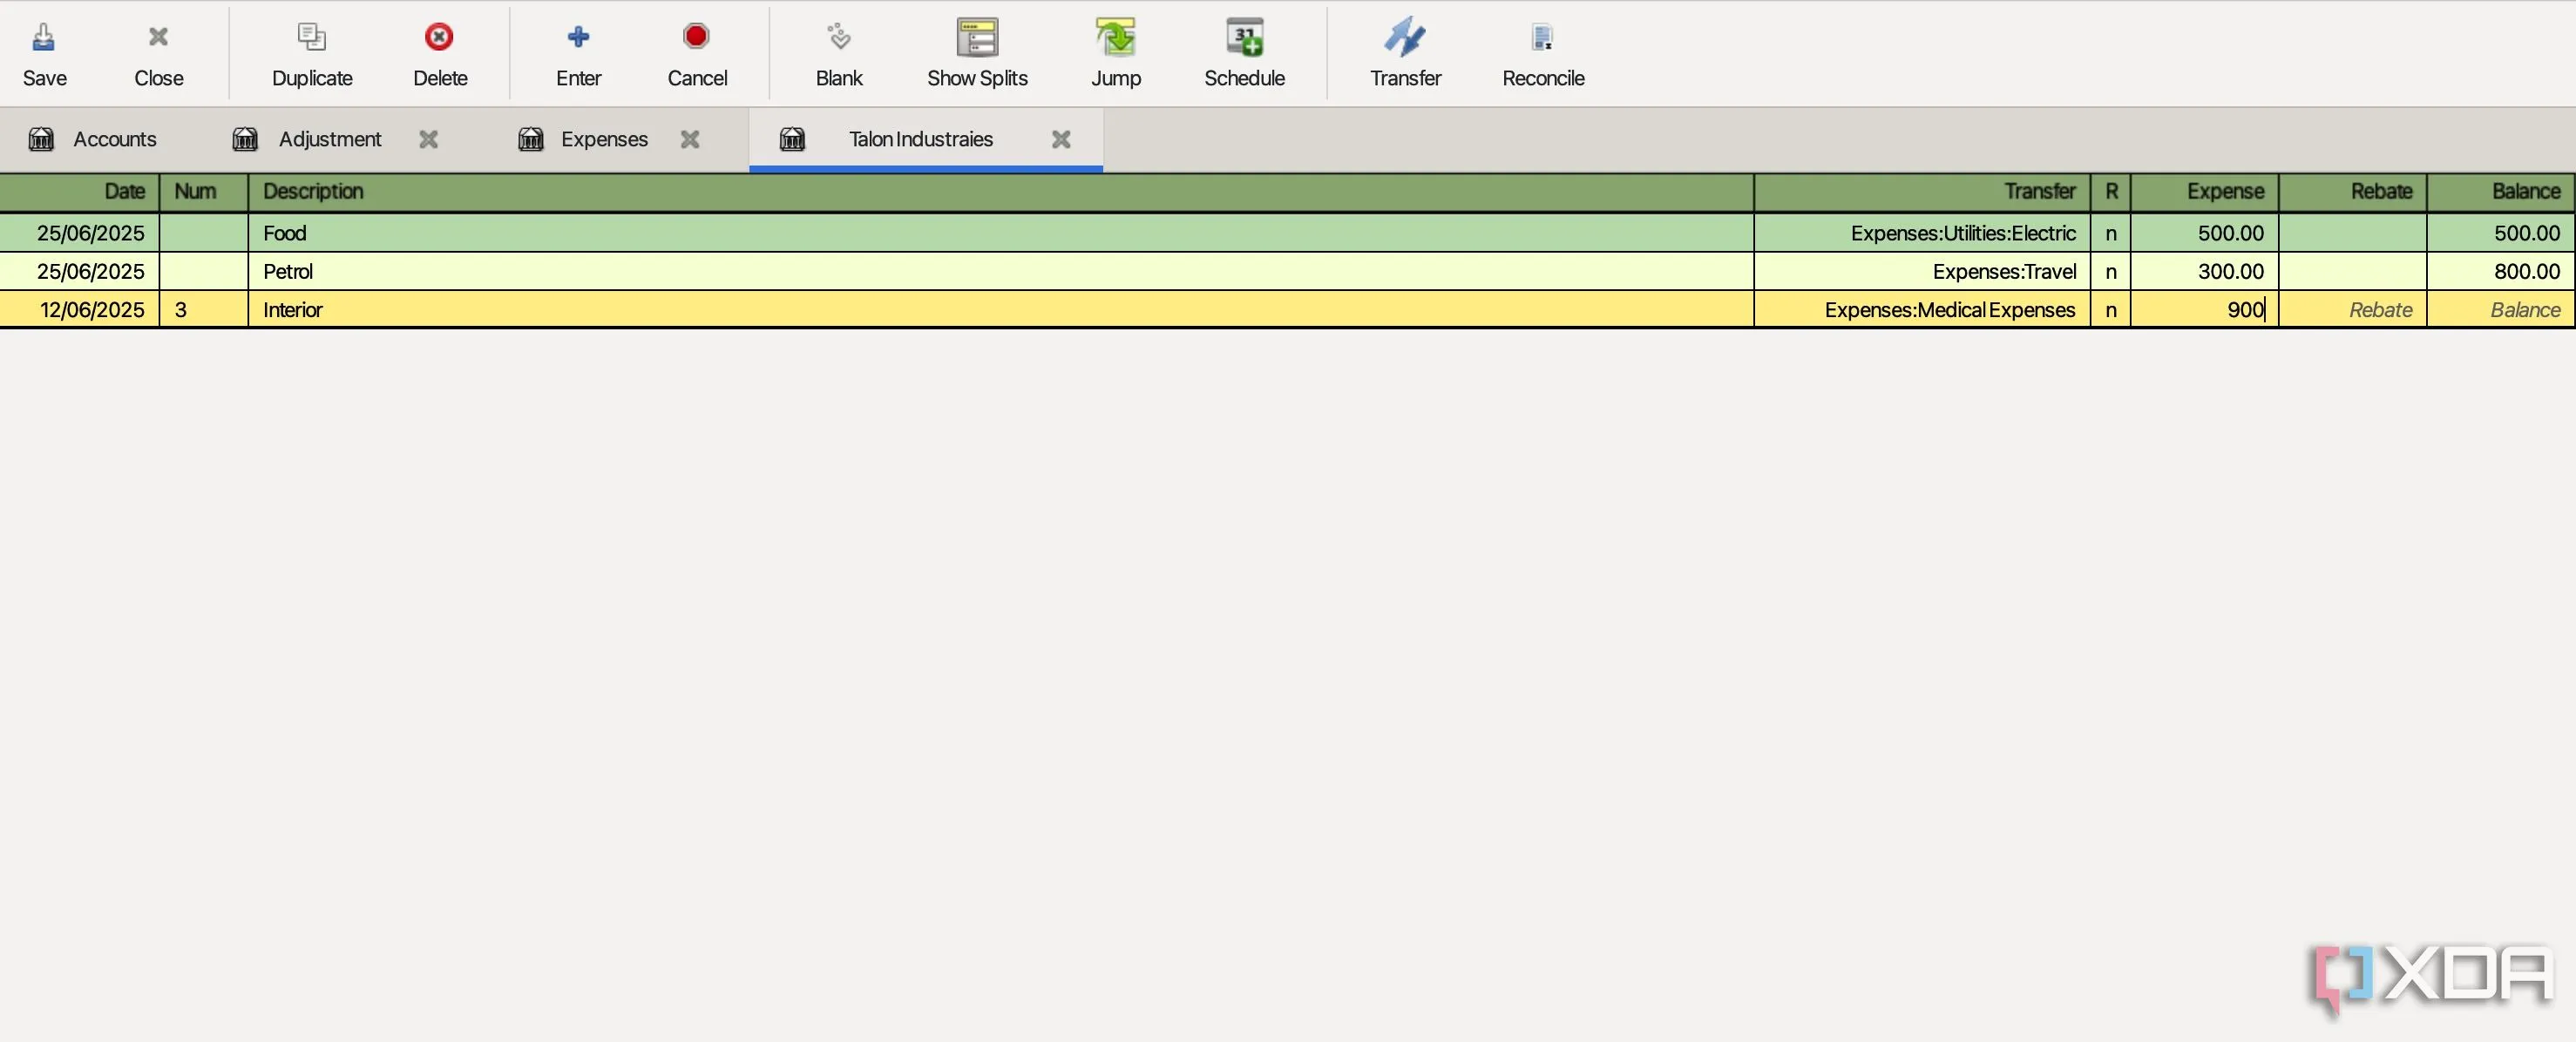The height and width of the screenshot is (1042, 2576).
Task: Open Show Splits view
Action: click(976, 38)
